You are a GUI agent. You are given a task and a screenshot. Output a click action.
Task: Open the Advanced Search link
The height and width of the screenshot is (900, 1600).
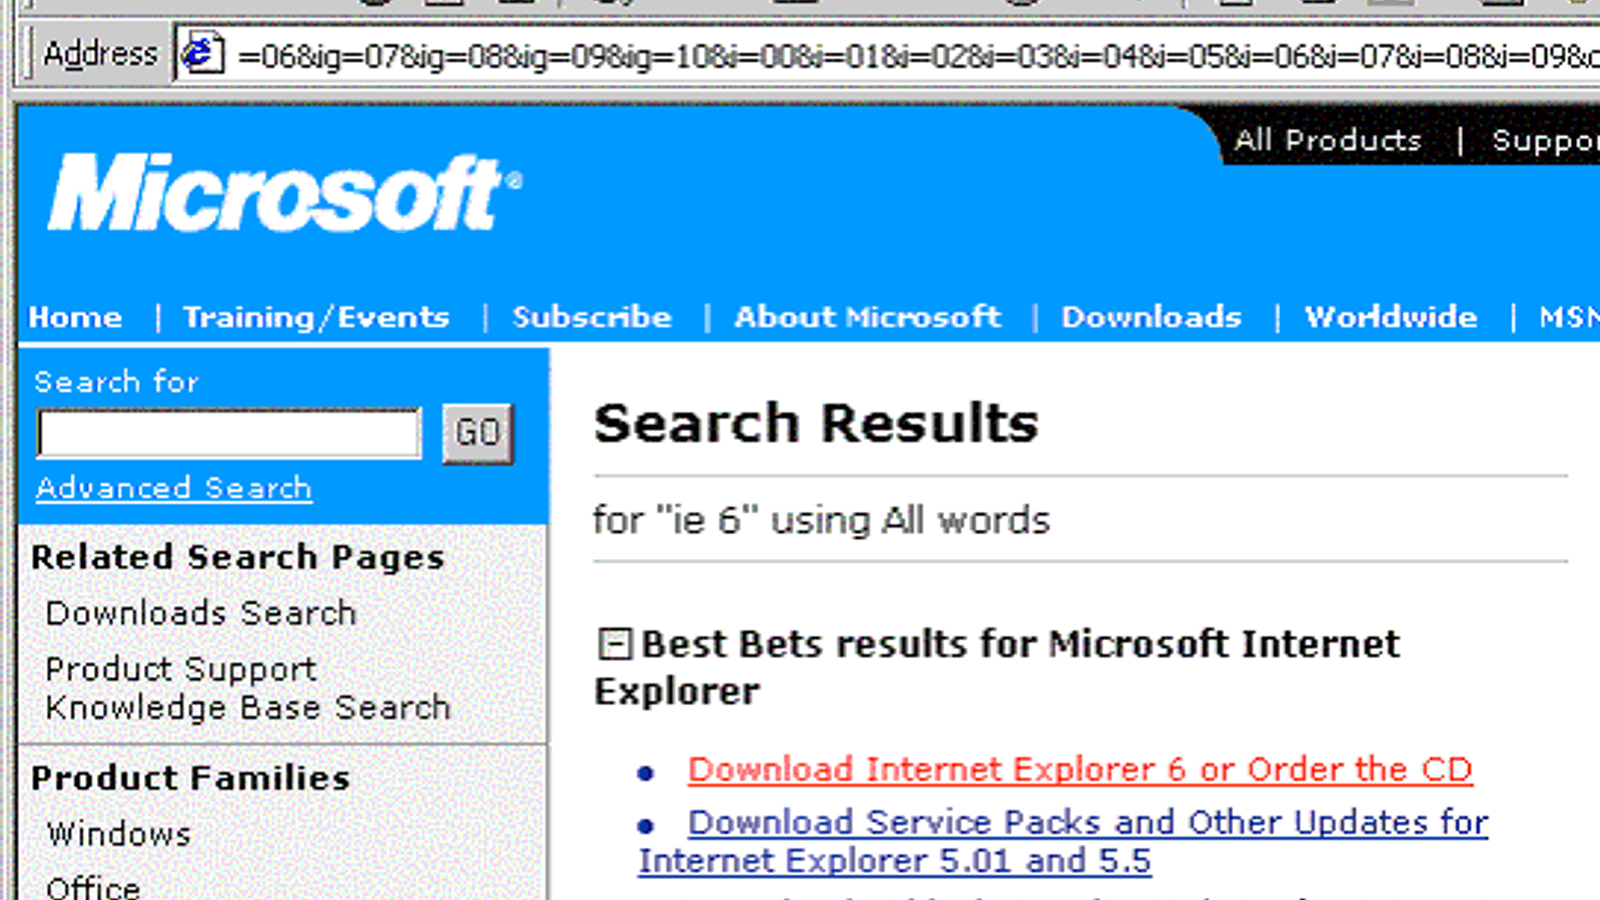coord(174,488)
